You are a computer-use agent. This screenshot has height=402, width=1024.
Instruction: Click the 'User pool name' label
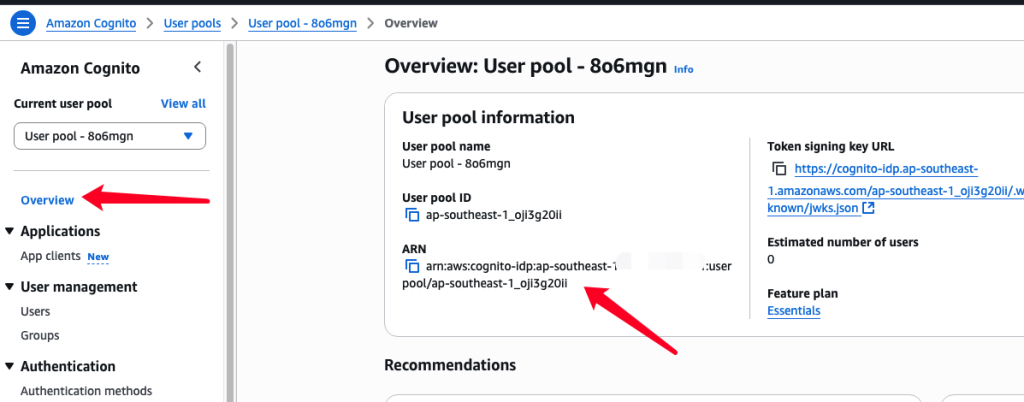point(446,146)
